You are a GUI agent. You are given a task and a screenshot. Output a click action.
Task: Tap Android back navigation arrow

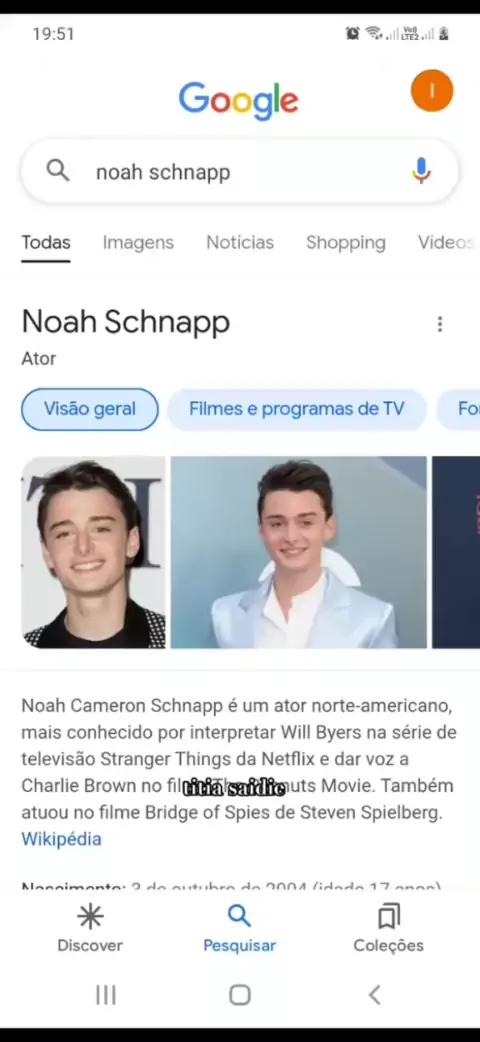(x=374, y=995)
